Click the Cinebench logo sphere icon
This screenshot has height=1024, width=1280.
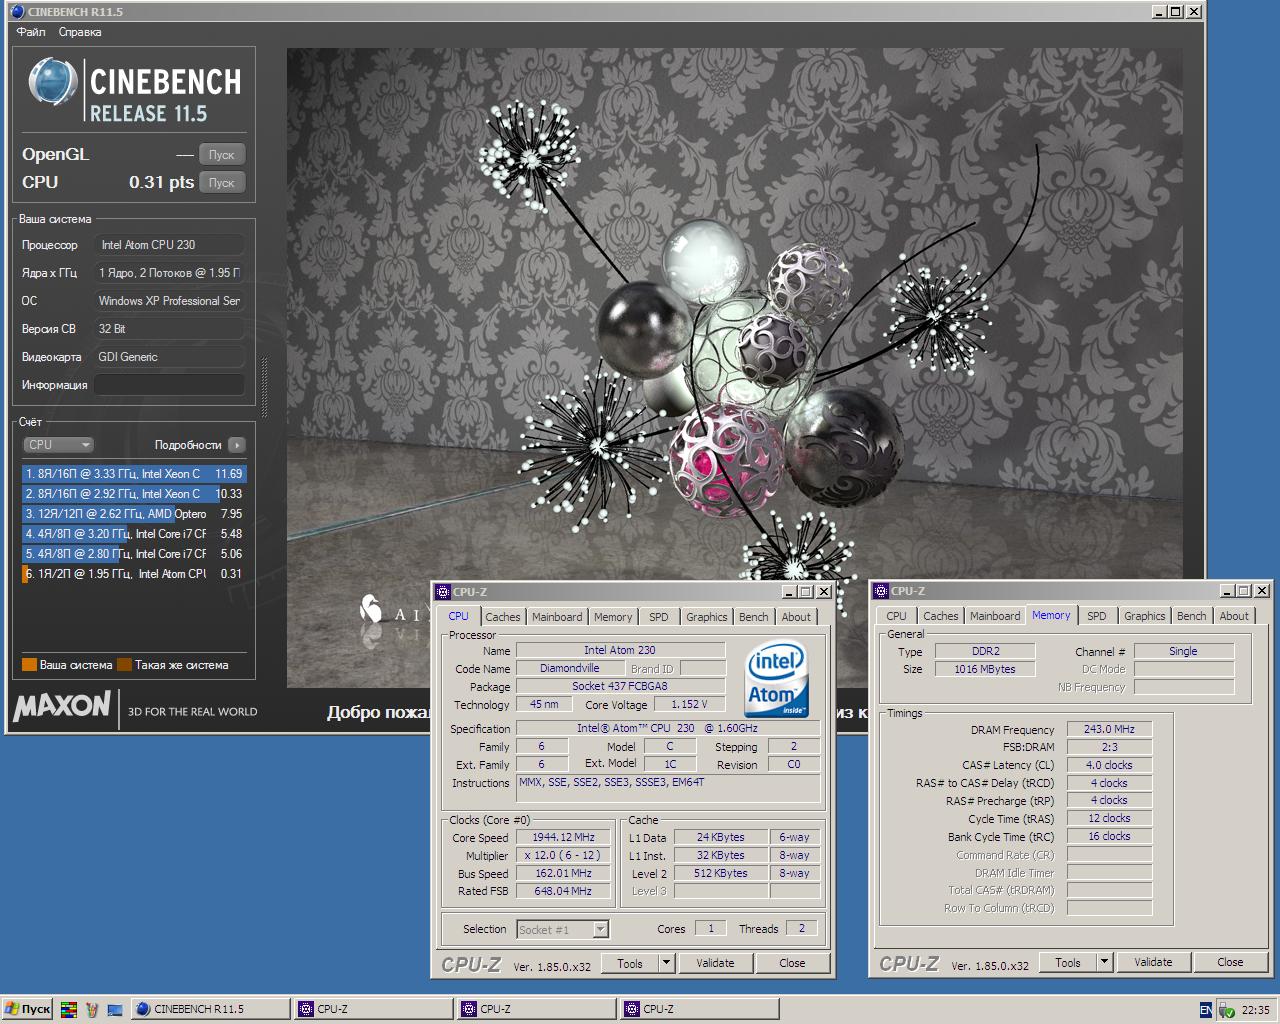coord(52,82)
